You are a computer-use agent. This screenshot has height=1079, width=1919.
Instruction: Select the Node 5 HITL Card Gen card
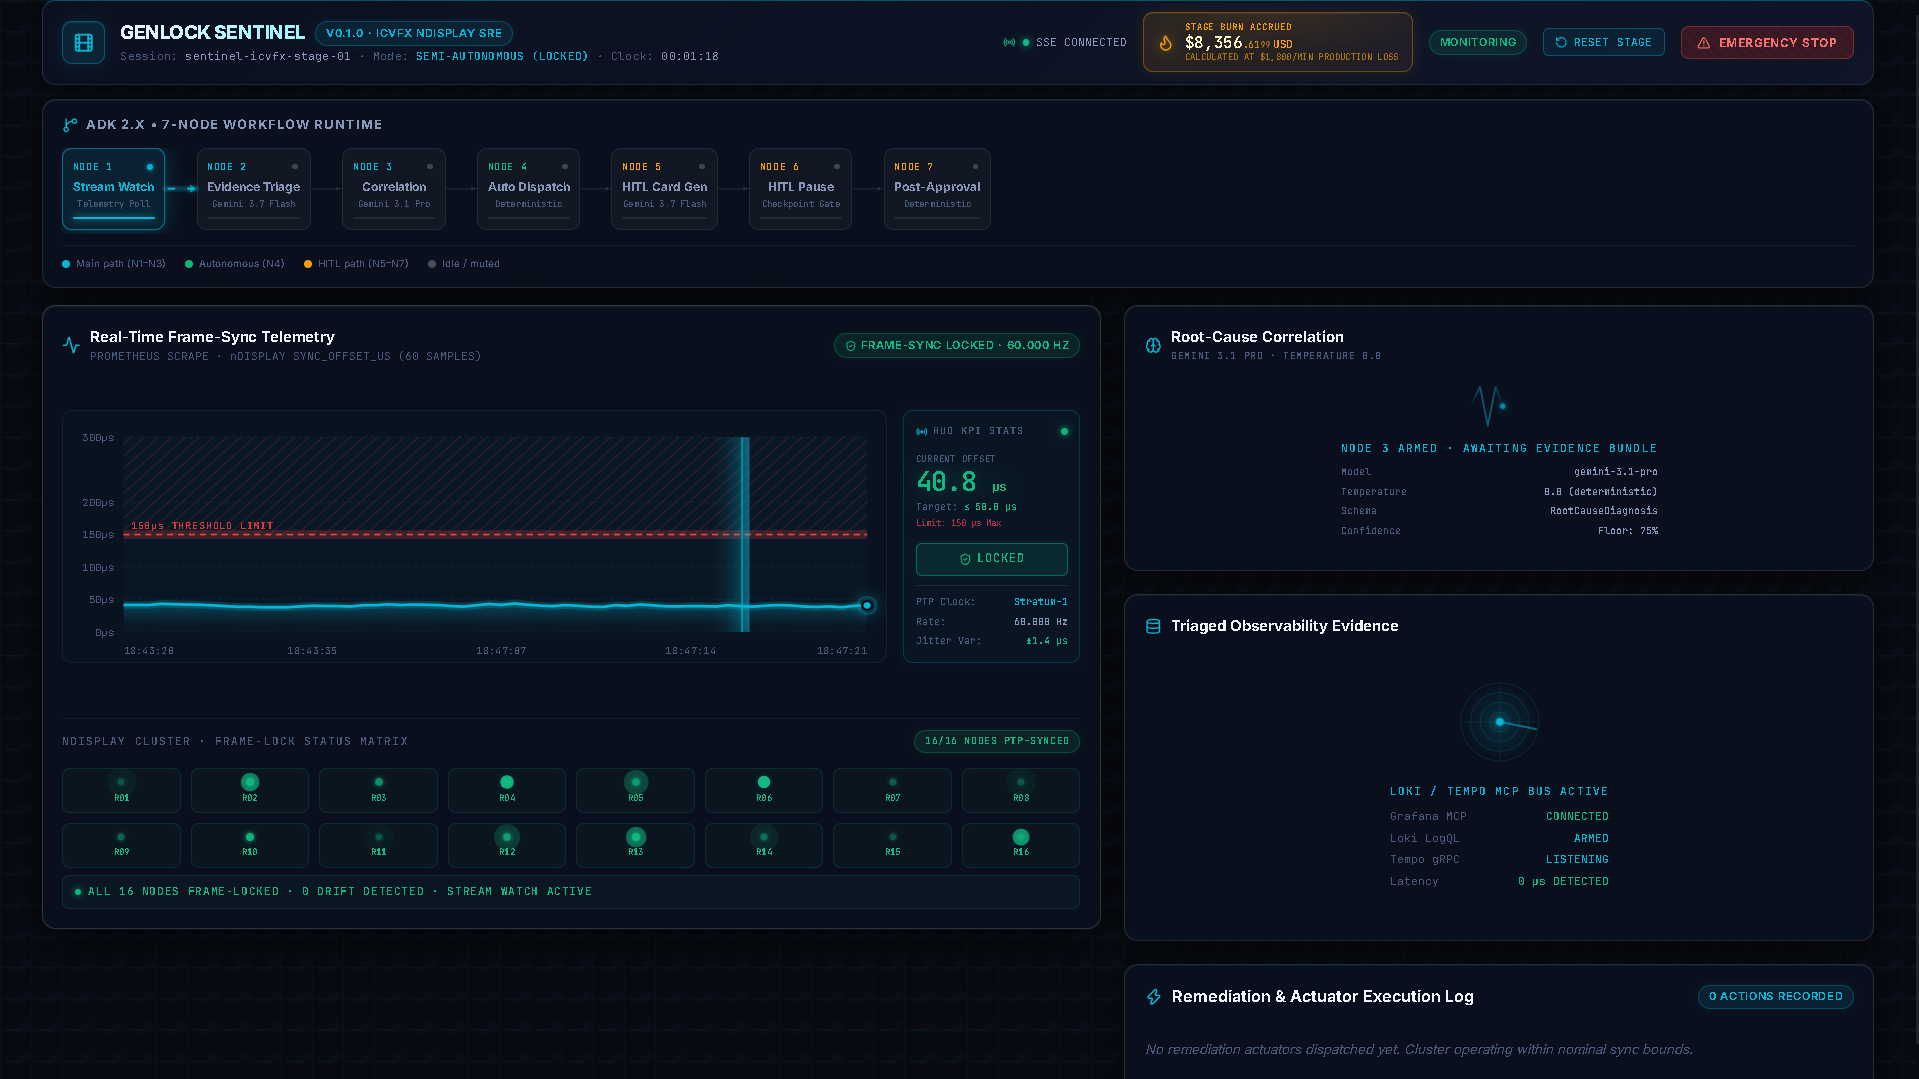(x=664, y=189)
